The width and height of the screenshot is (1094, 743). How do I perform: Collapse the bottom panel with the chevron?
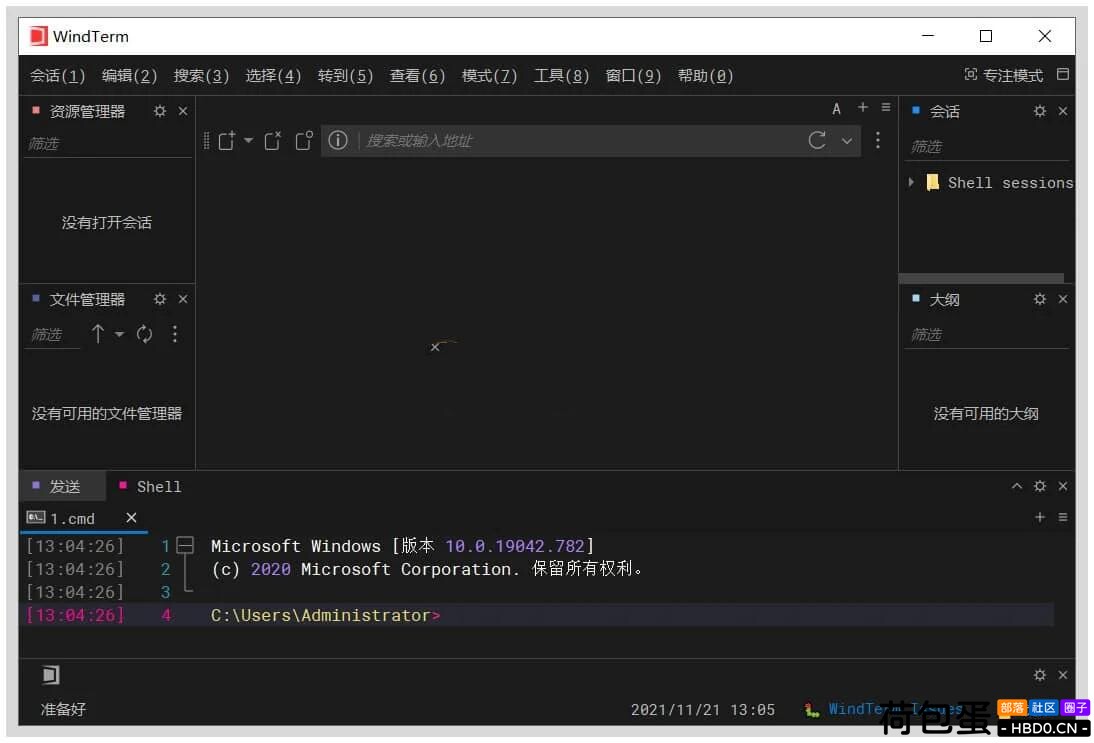[x=1017, y=486]
